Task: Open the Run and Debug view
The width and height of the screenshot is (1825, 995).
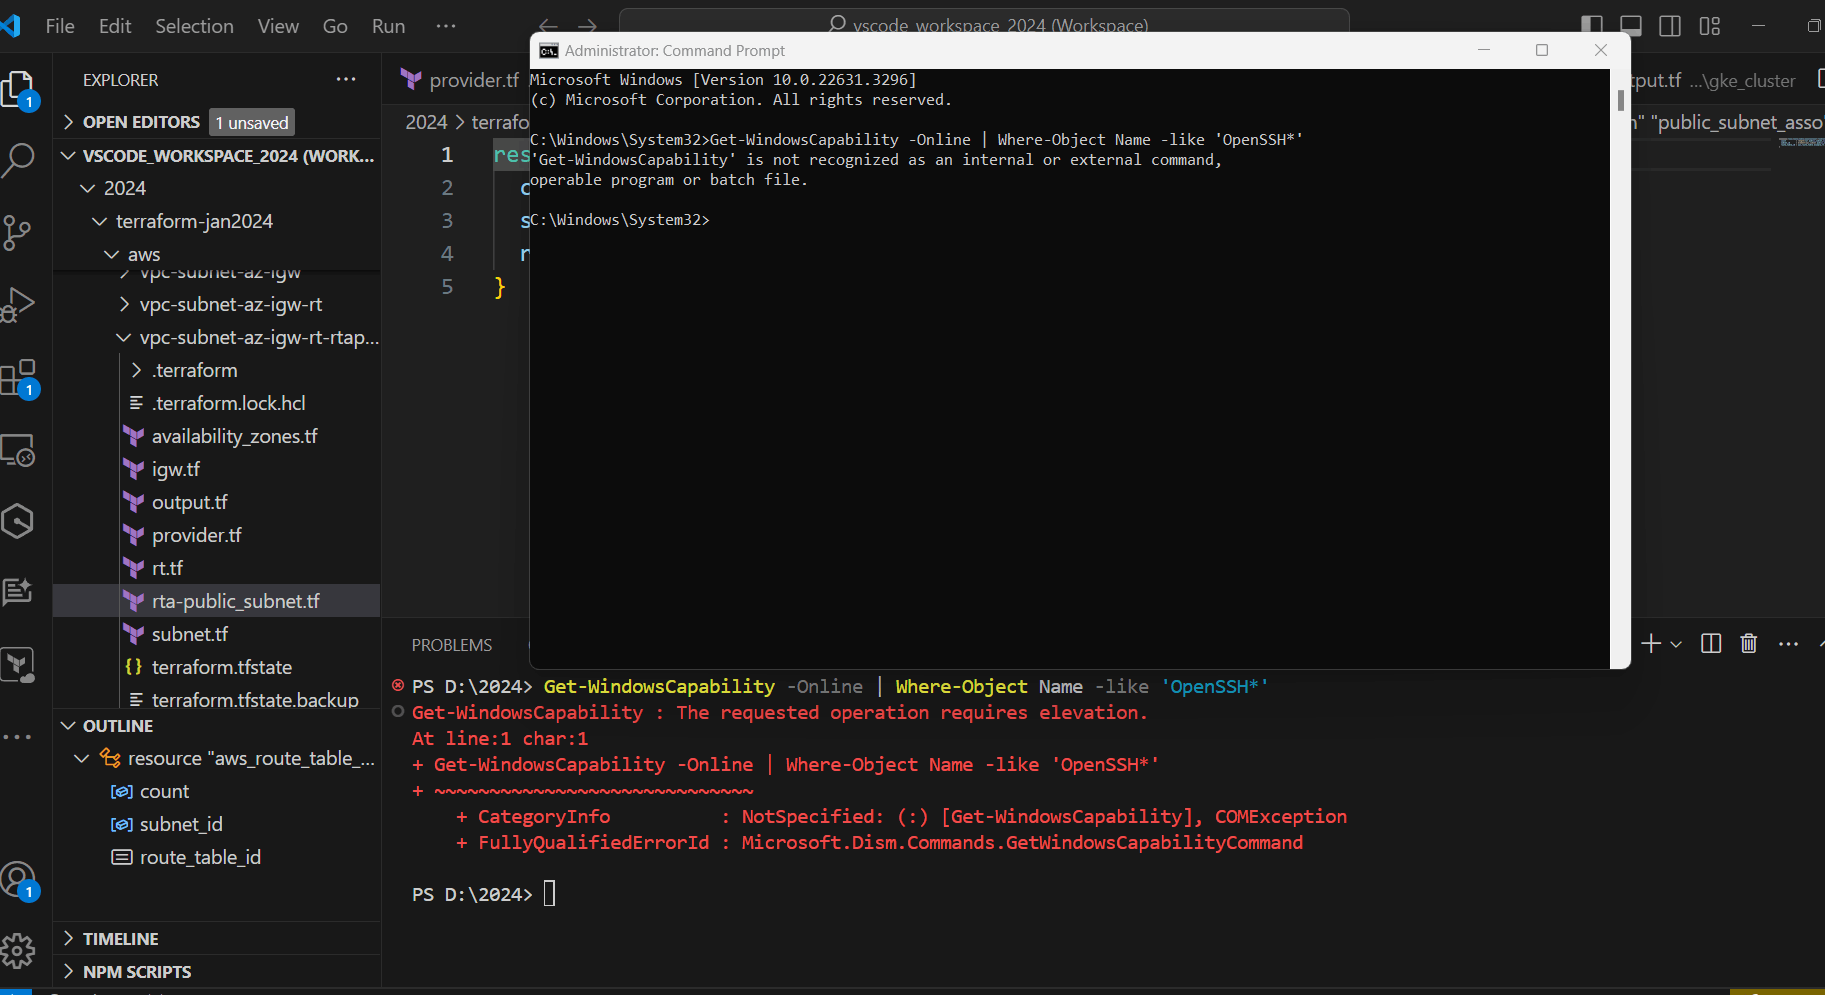Action: pos(18,305)
